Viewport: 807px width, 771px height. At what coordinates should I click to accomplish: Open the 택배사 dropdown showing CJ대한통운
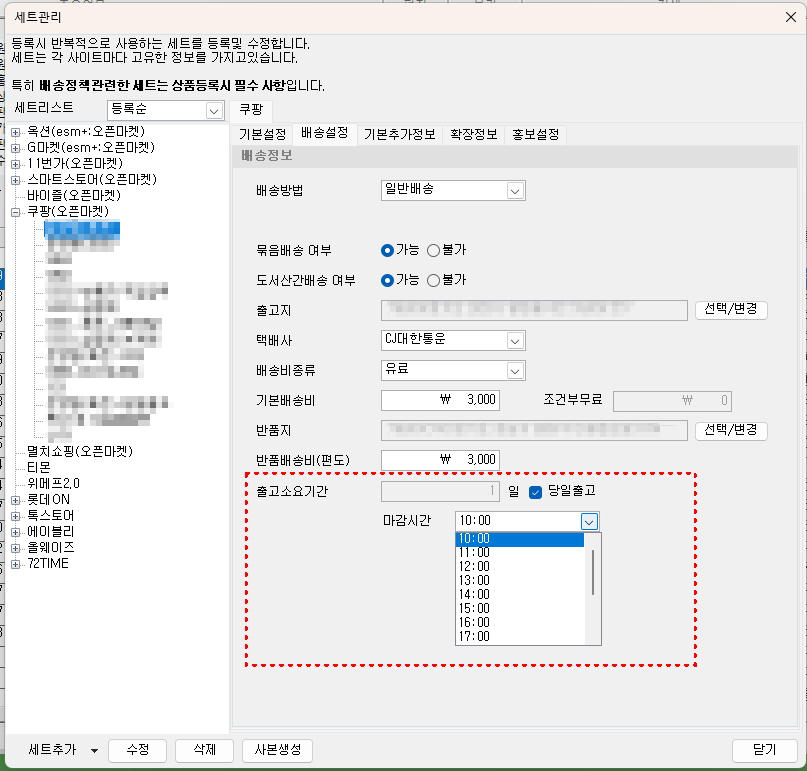coord(515,340)
